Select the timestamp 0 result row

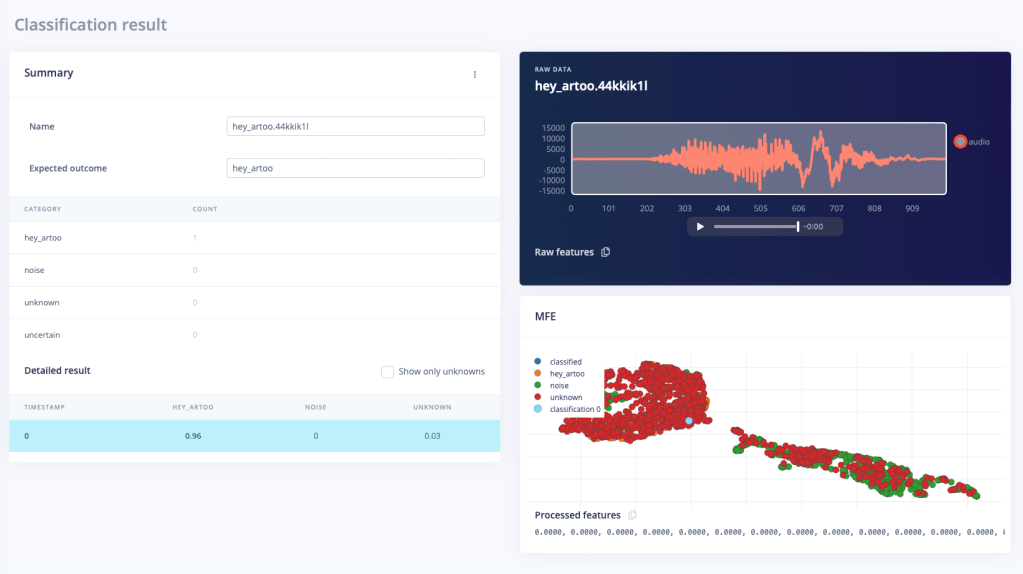pos(254,436)
